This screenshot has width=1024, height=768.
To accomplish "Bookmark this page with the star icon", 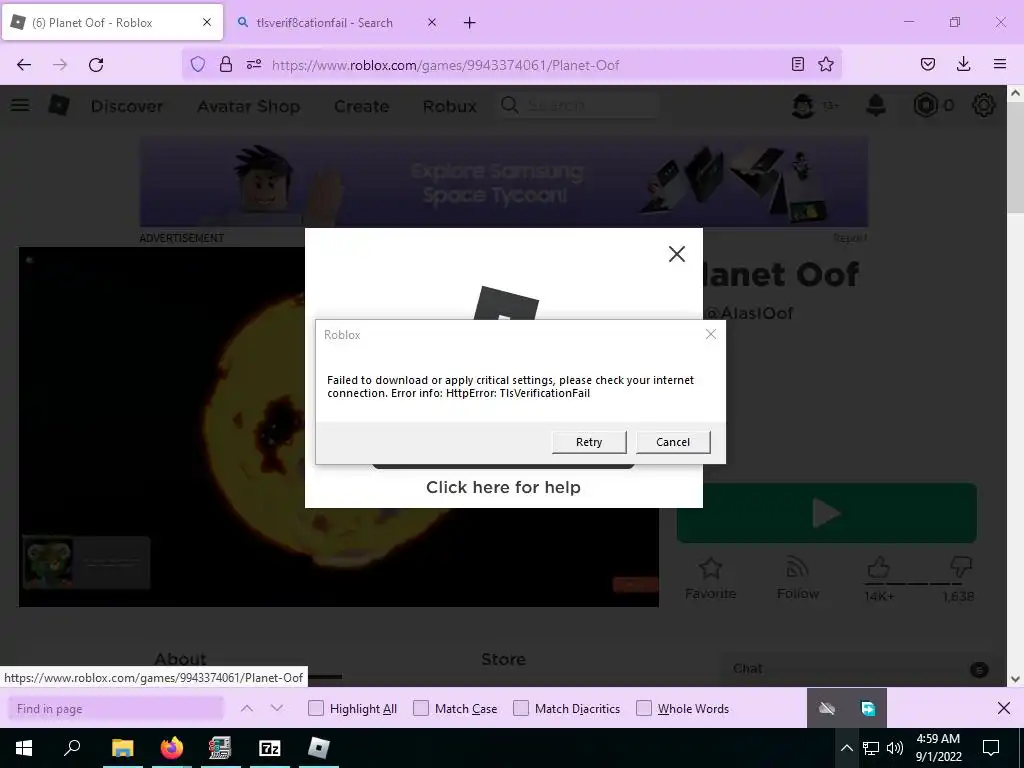I will click(x=826, y=64).
